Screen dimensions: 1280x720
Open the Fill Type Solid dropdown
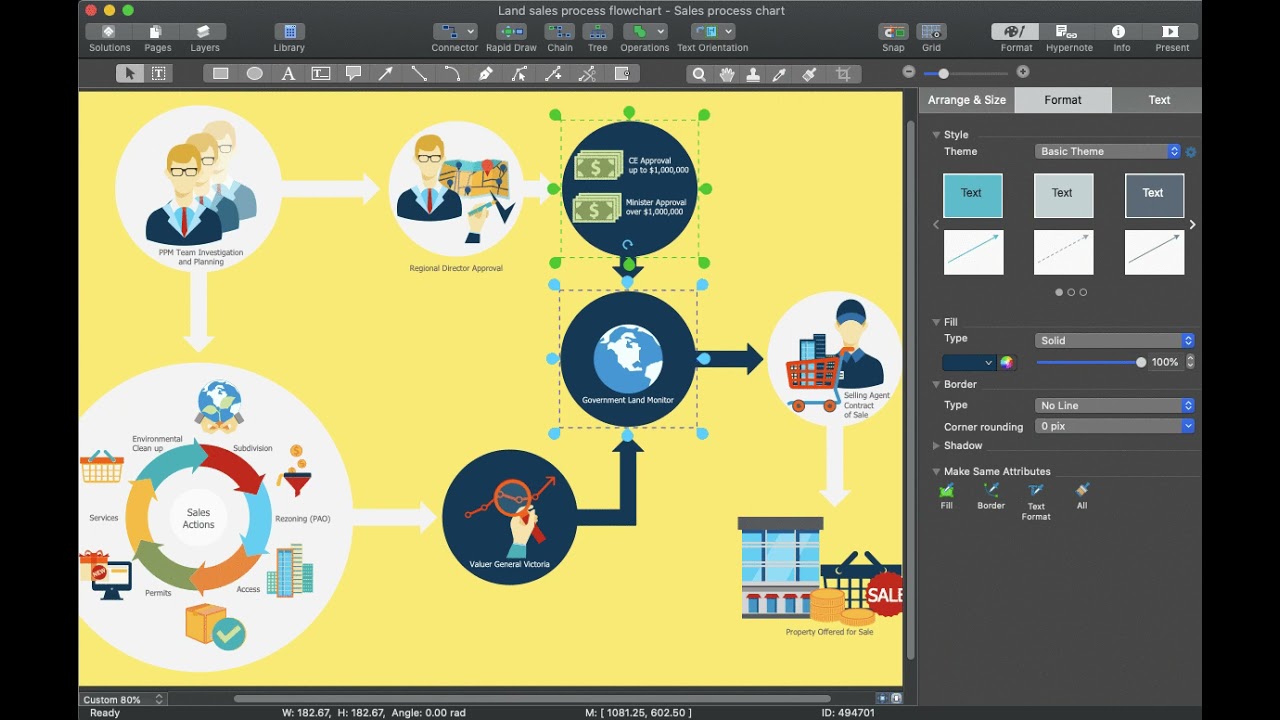(1115, 341)
